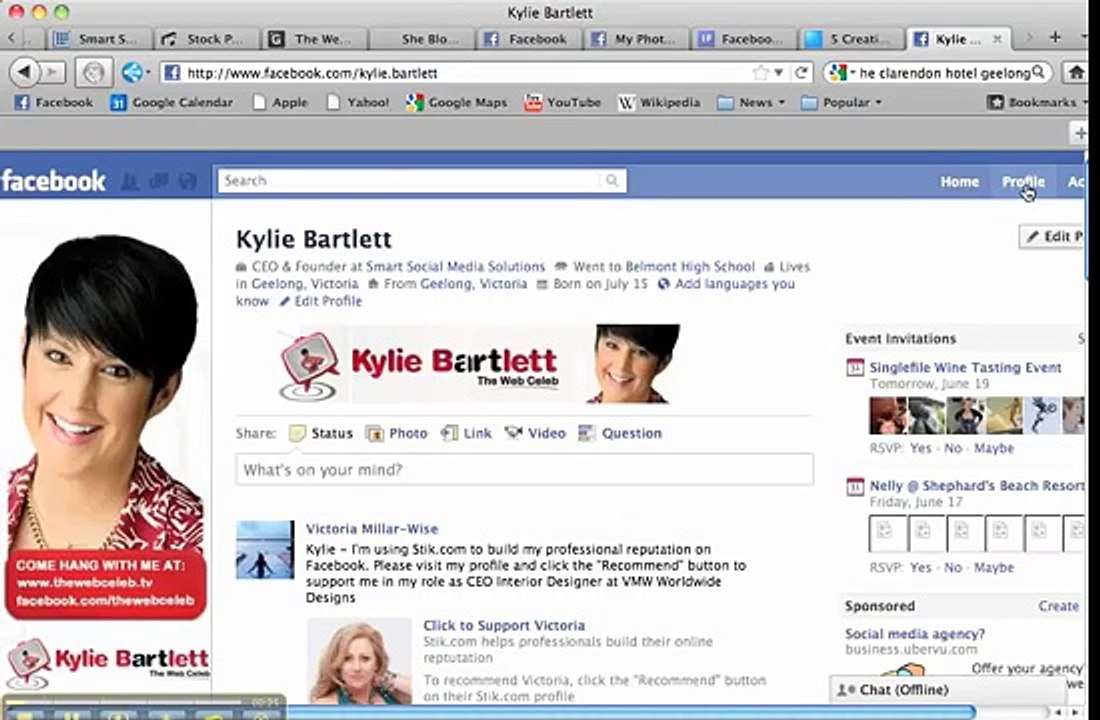
Task: Switch to the My Phot... tab
Action: 636,39
